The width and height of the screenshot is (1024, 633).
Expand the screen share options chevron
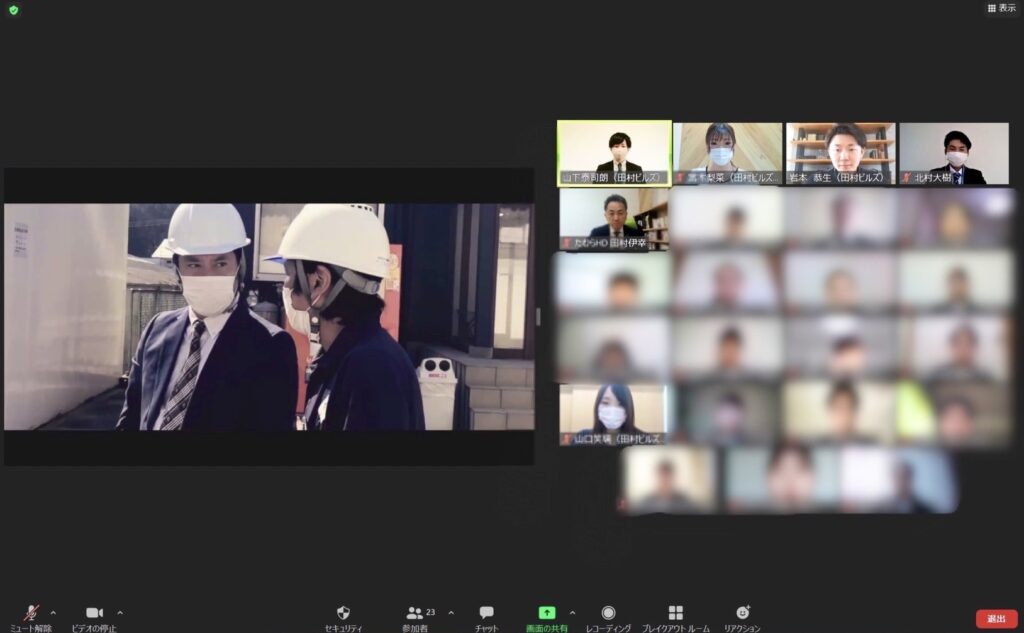coord(572,612)
